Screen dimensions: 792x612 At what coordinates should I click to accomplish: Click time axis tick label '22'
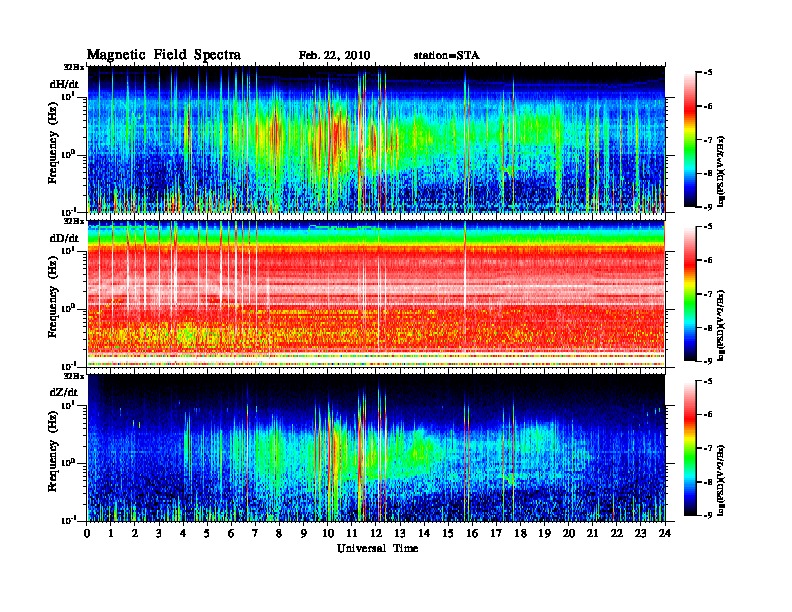[x=616, y=534]
